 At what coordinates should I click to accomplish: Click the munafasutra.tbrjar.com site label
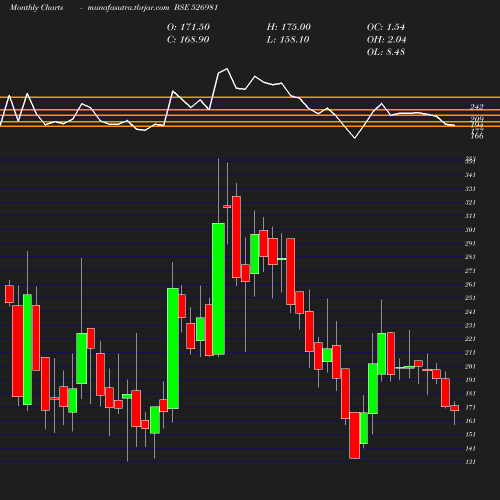[x=128, y=8]
